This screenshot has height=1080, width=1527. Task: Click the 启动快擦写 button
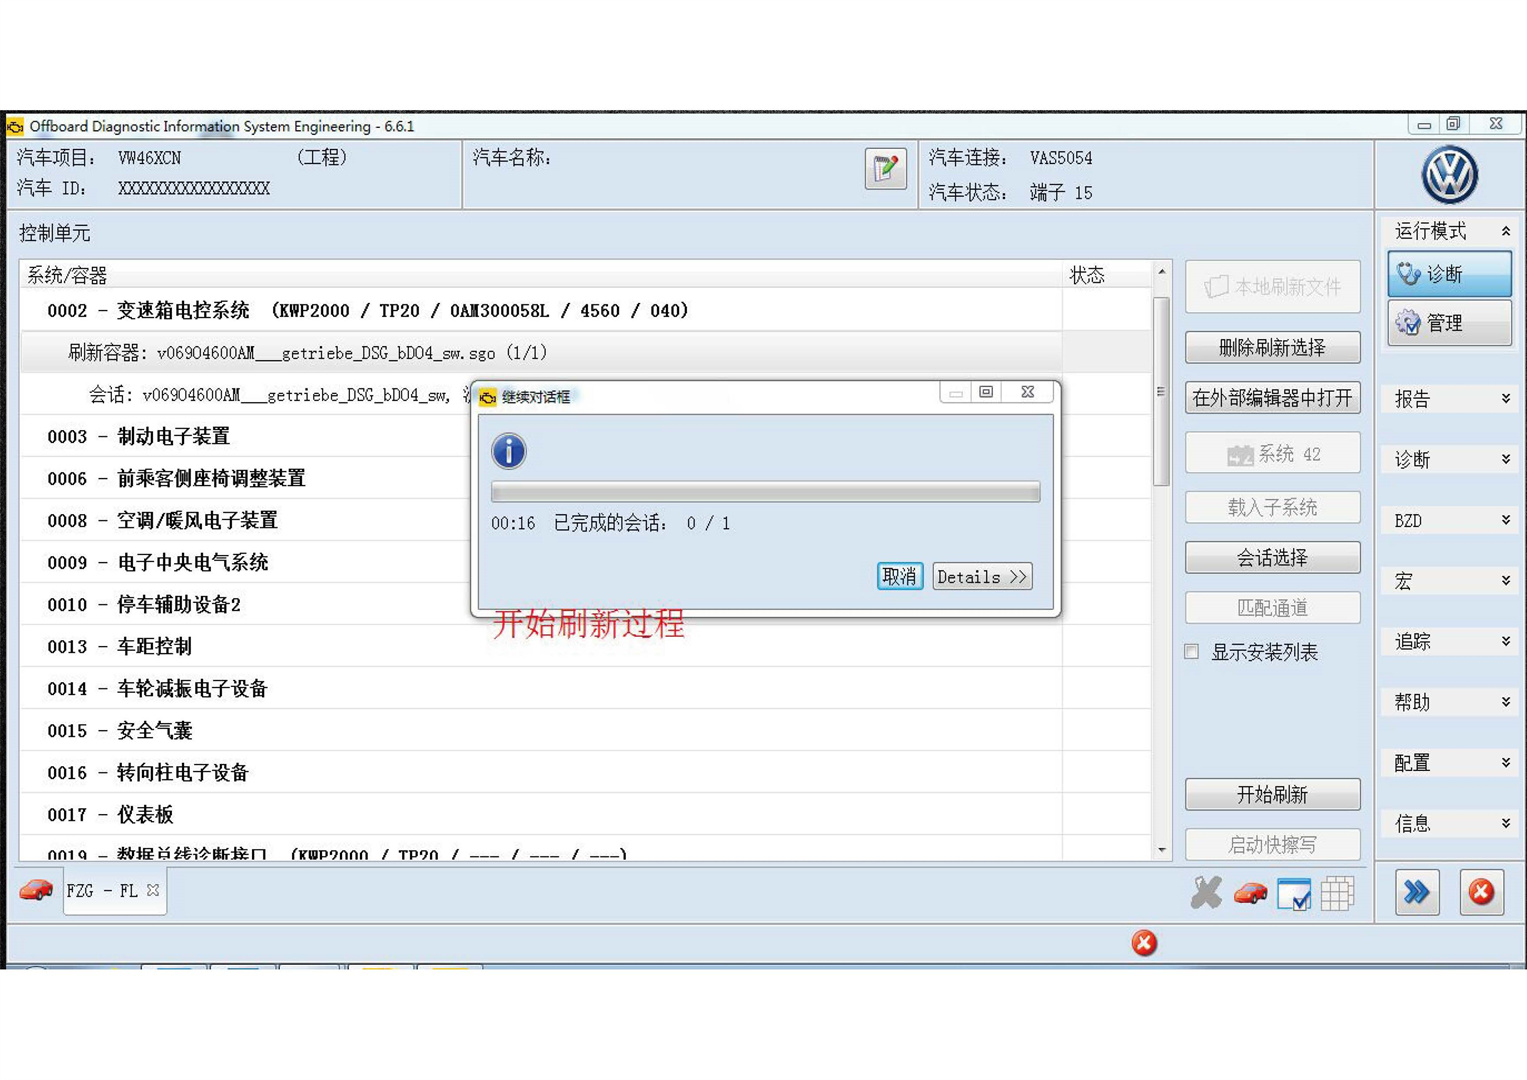(1272, 844)
